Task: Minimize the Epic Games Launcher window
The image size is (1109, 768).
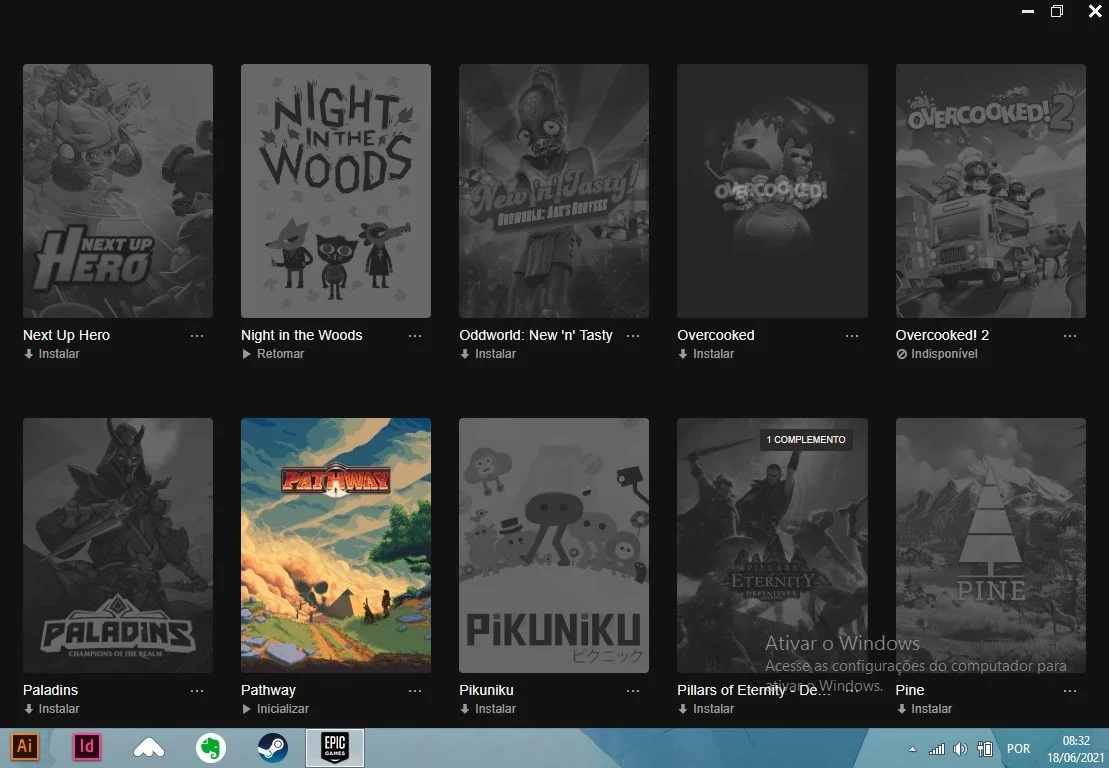Action: (x=1028, y=11)
